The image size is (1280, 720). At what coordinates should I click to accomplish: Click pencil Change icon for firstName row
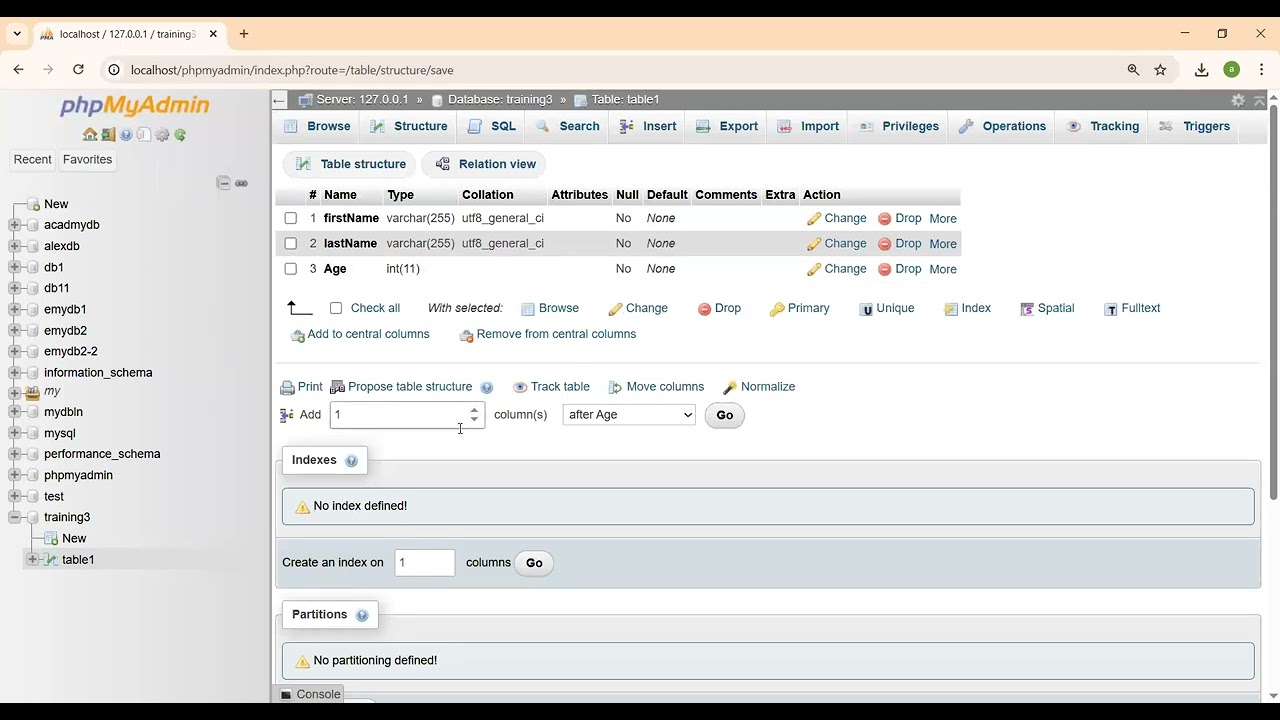[814, 218]
